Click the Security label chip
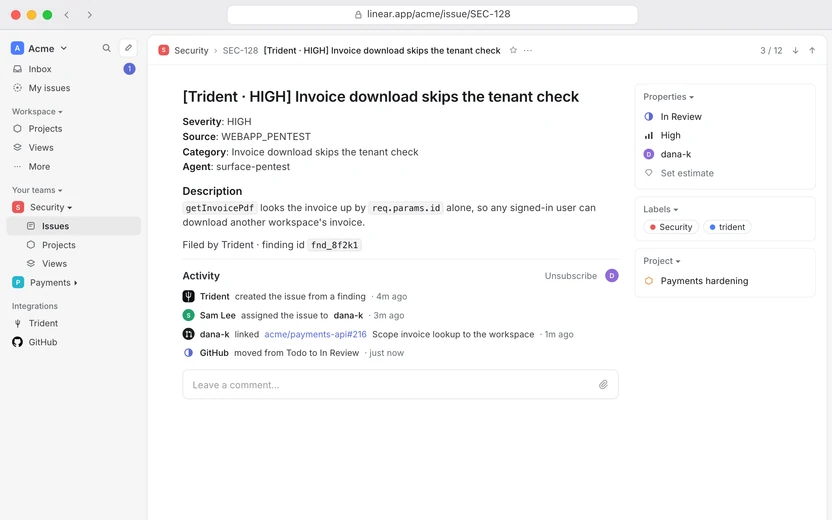Viewport: 832px width, 520px height. 671,227
